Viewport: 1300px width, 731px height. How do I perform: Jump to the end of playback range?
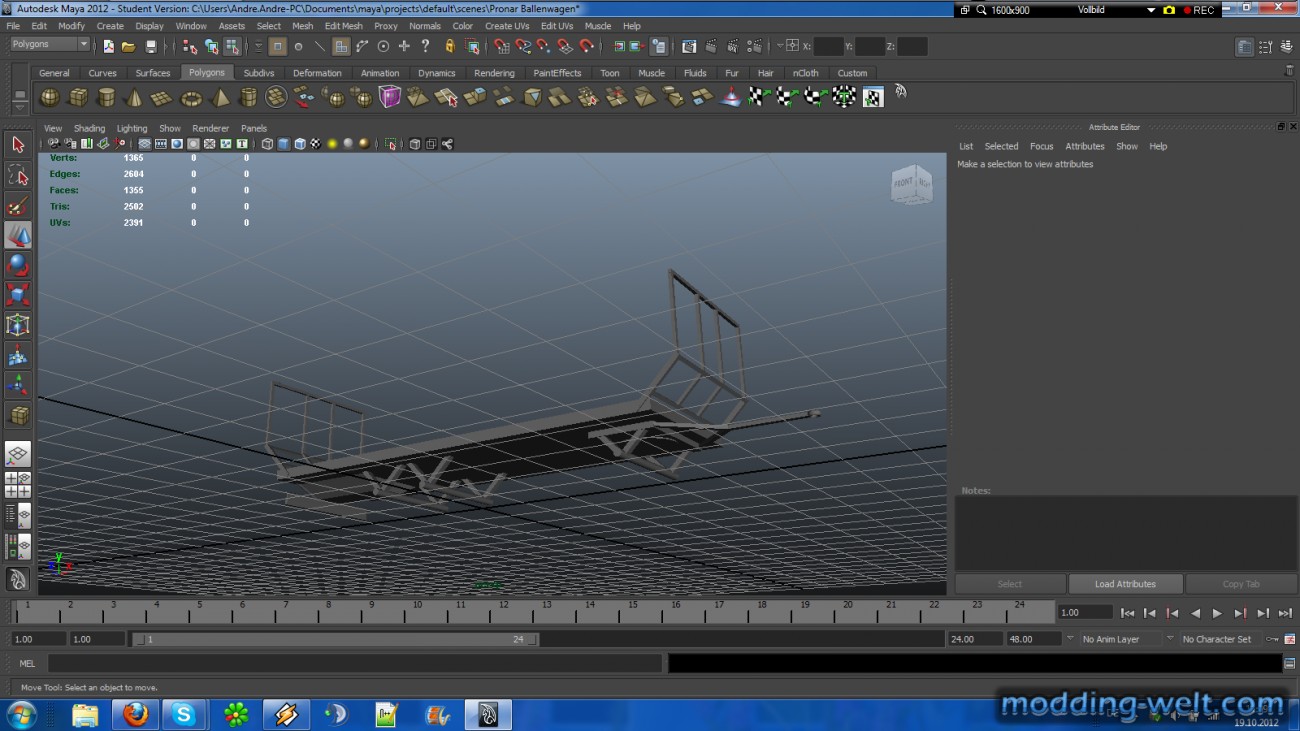point(1285,613)
